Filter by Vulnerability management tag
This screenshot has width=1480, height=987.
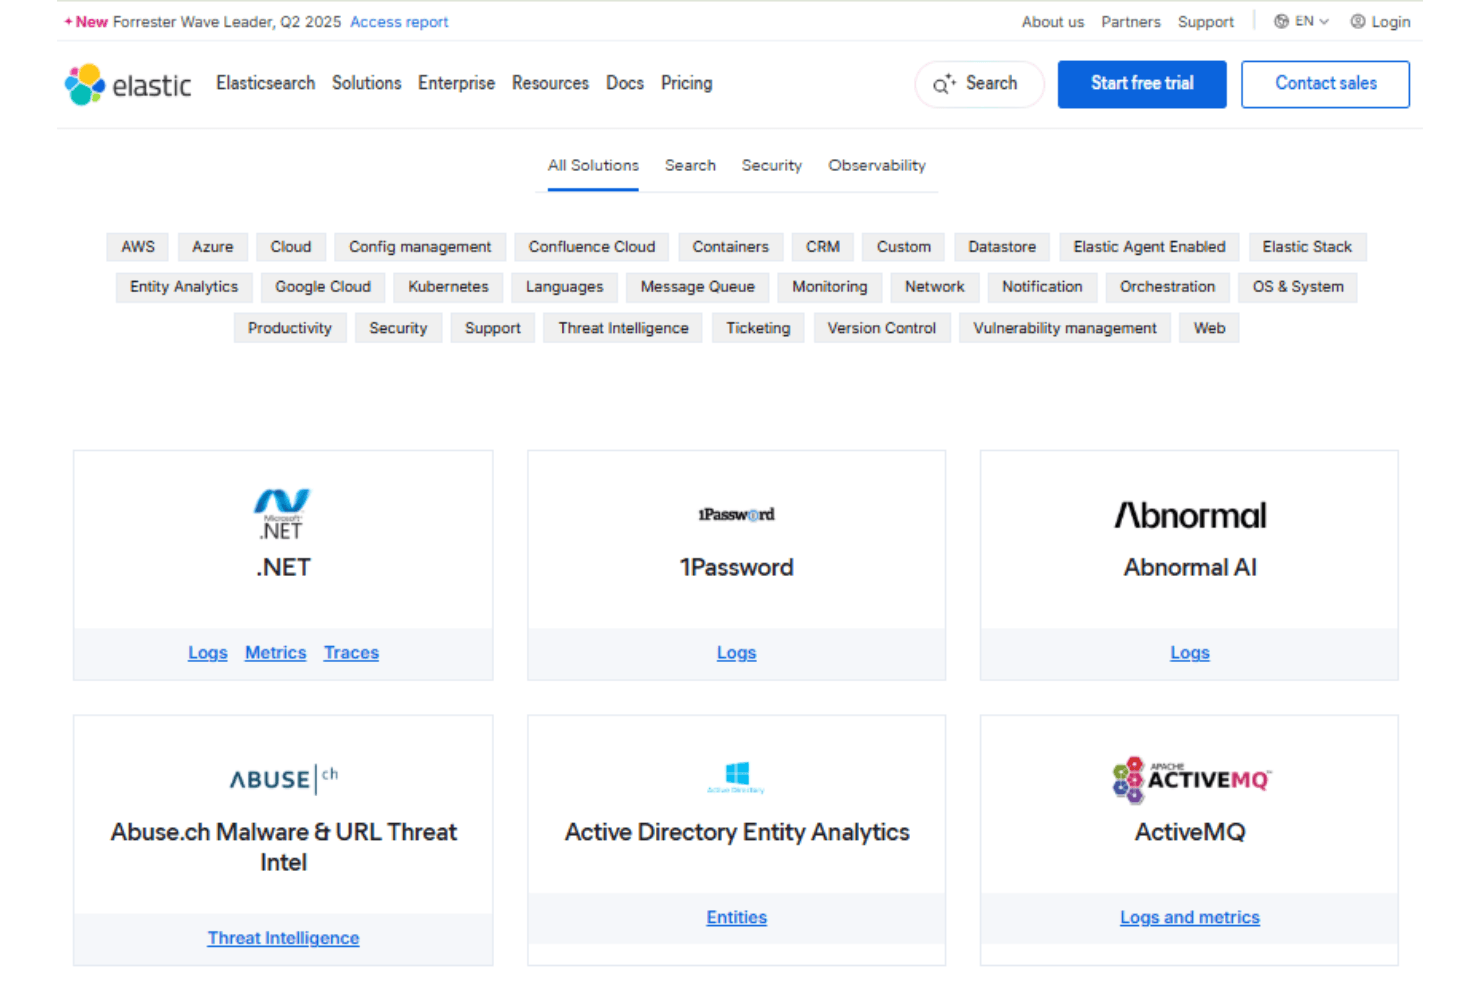(1064, 328)
